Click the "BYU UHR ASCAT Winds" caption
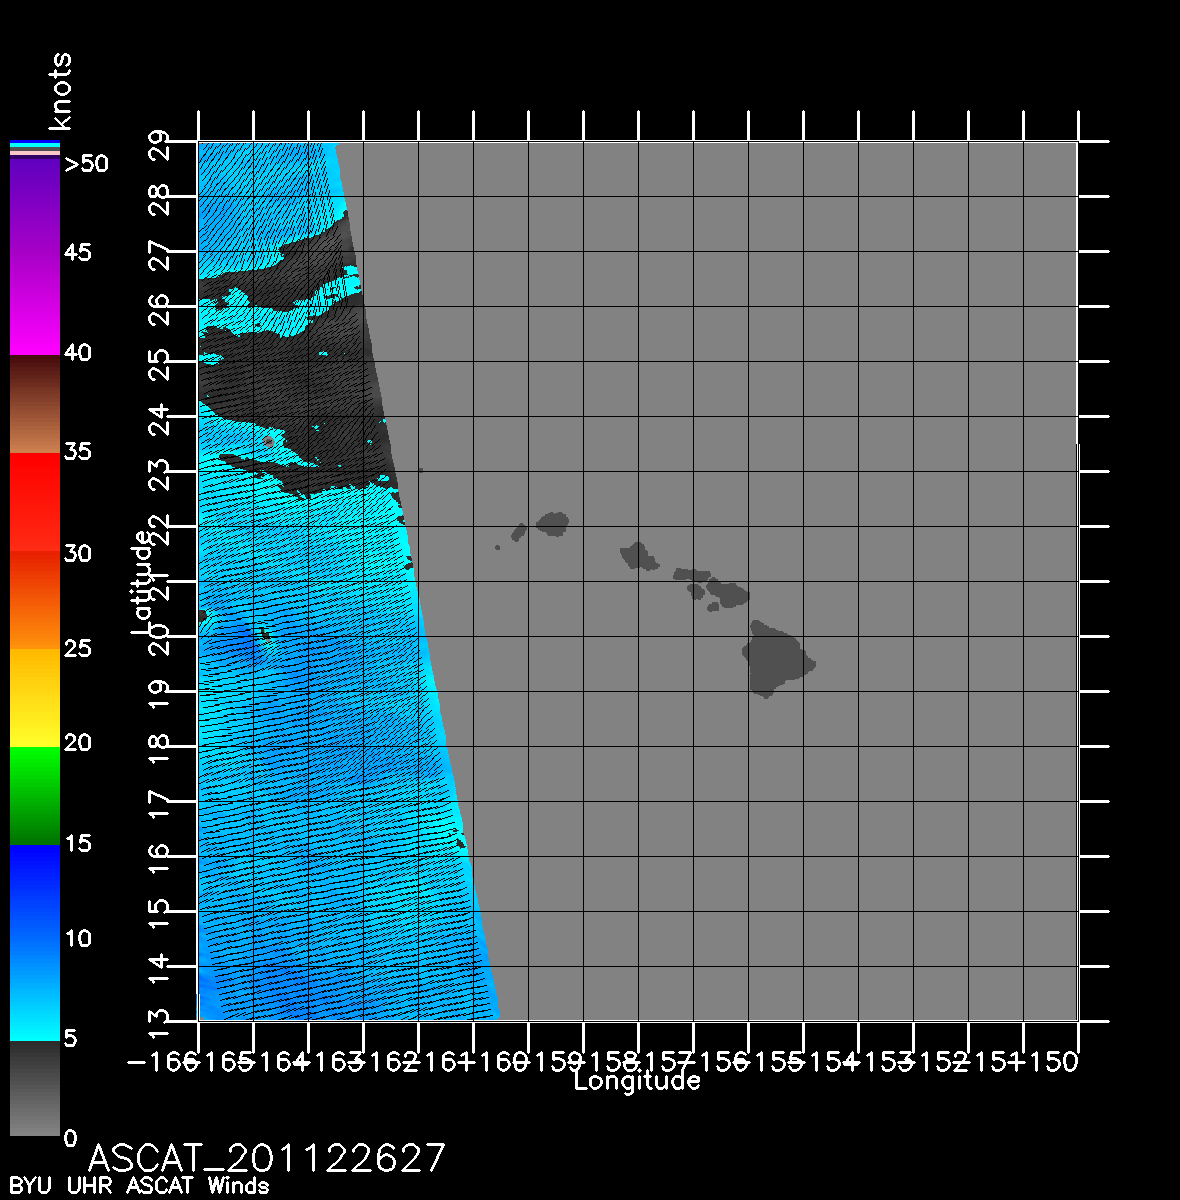 139,1187
